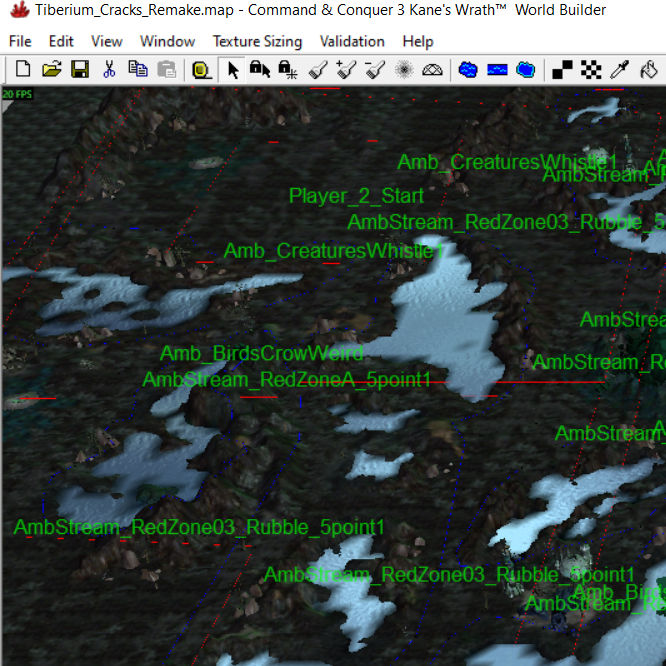The width and height of the screenshot is (666, 666).
Task: Open a map file with folder icon
Action: [x=51, y=69]
